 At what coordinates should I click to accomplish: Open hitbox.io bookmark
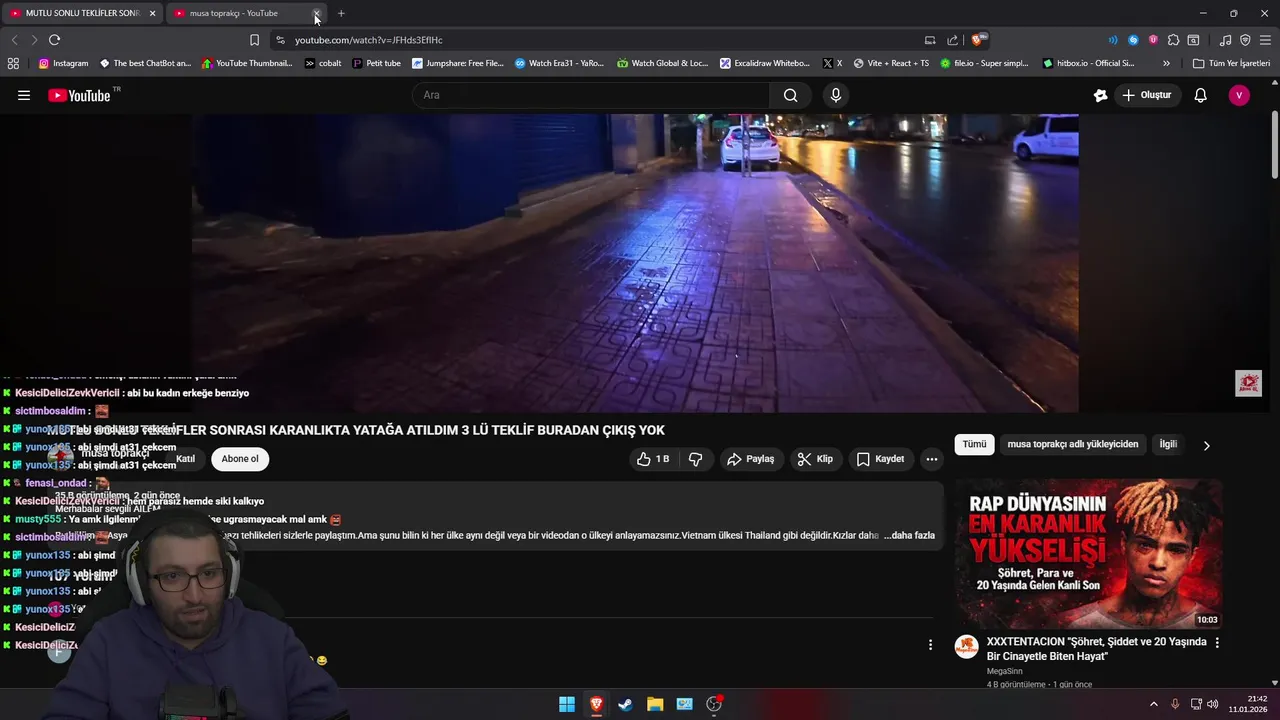point(1088,63)
